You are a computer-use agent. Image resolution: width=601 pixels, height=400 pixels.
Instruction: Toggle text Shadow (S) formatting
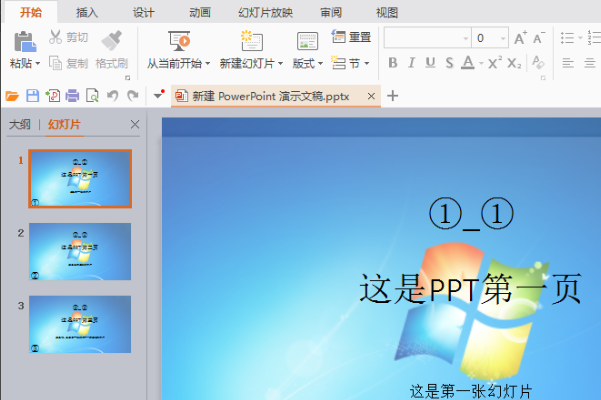tap(449, 63)
